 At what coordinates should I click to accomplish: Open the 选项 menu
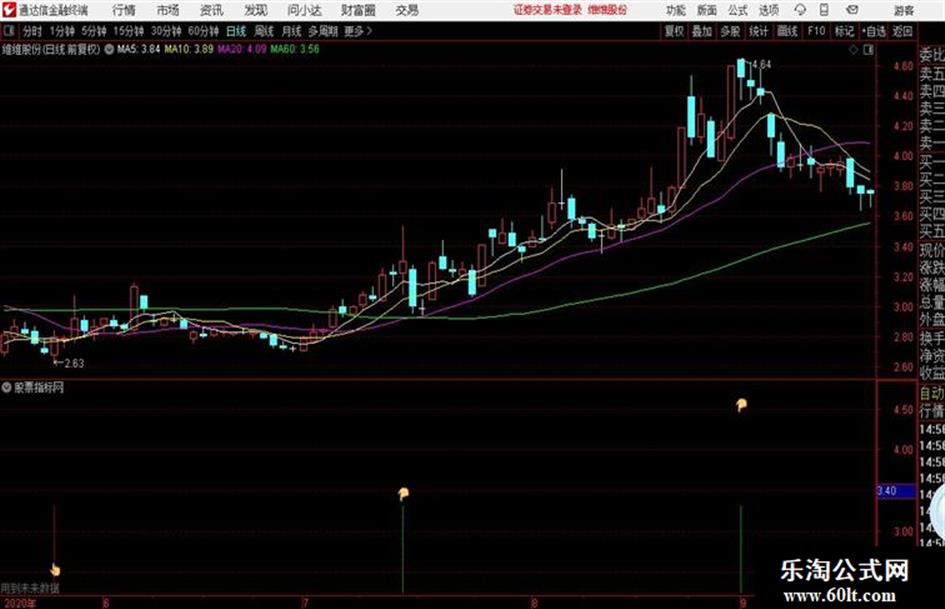point(769,10)
